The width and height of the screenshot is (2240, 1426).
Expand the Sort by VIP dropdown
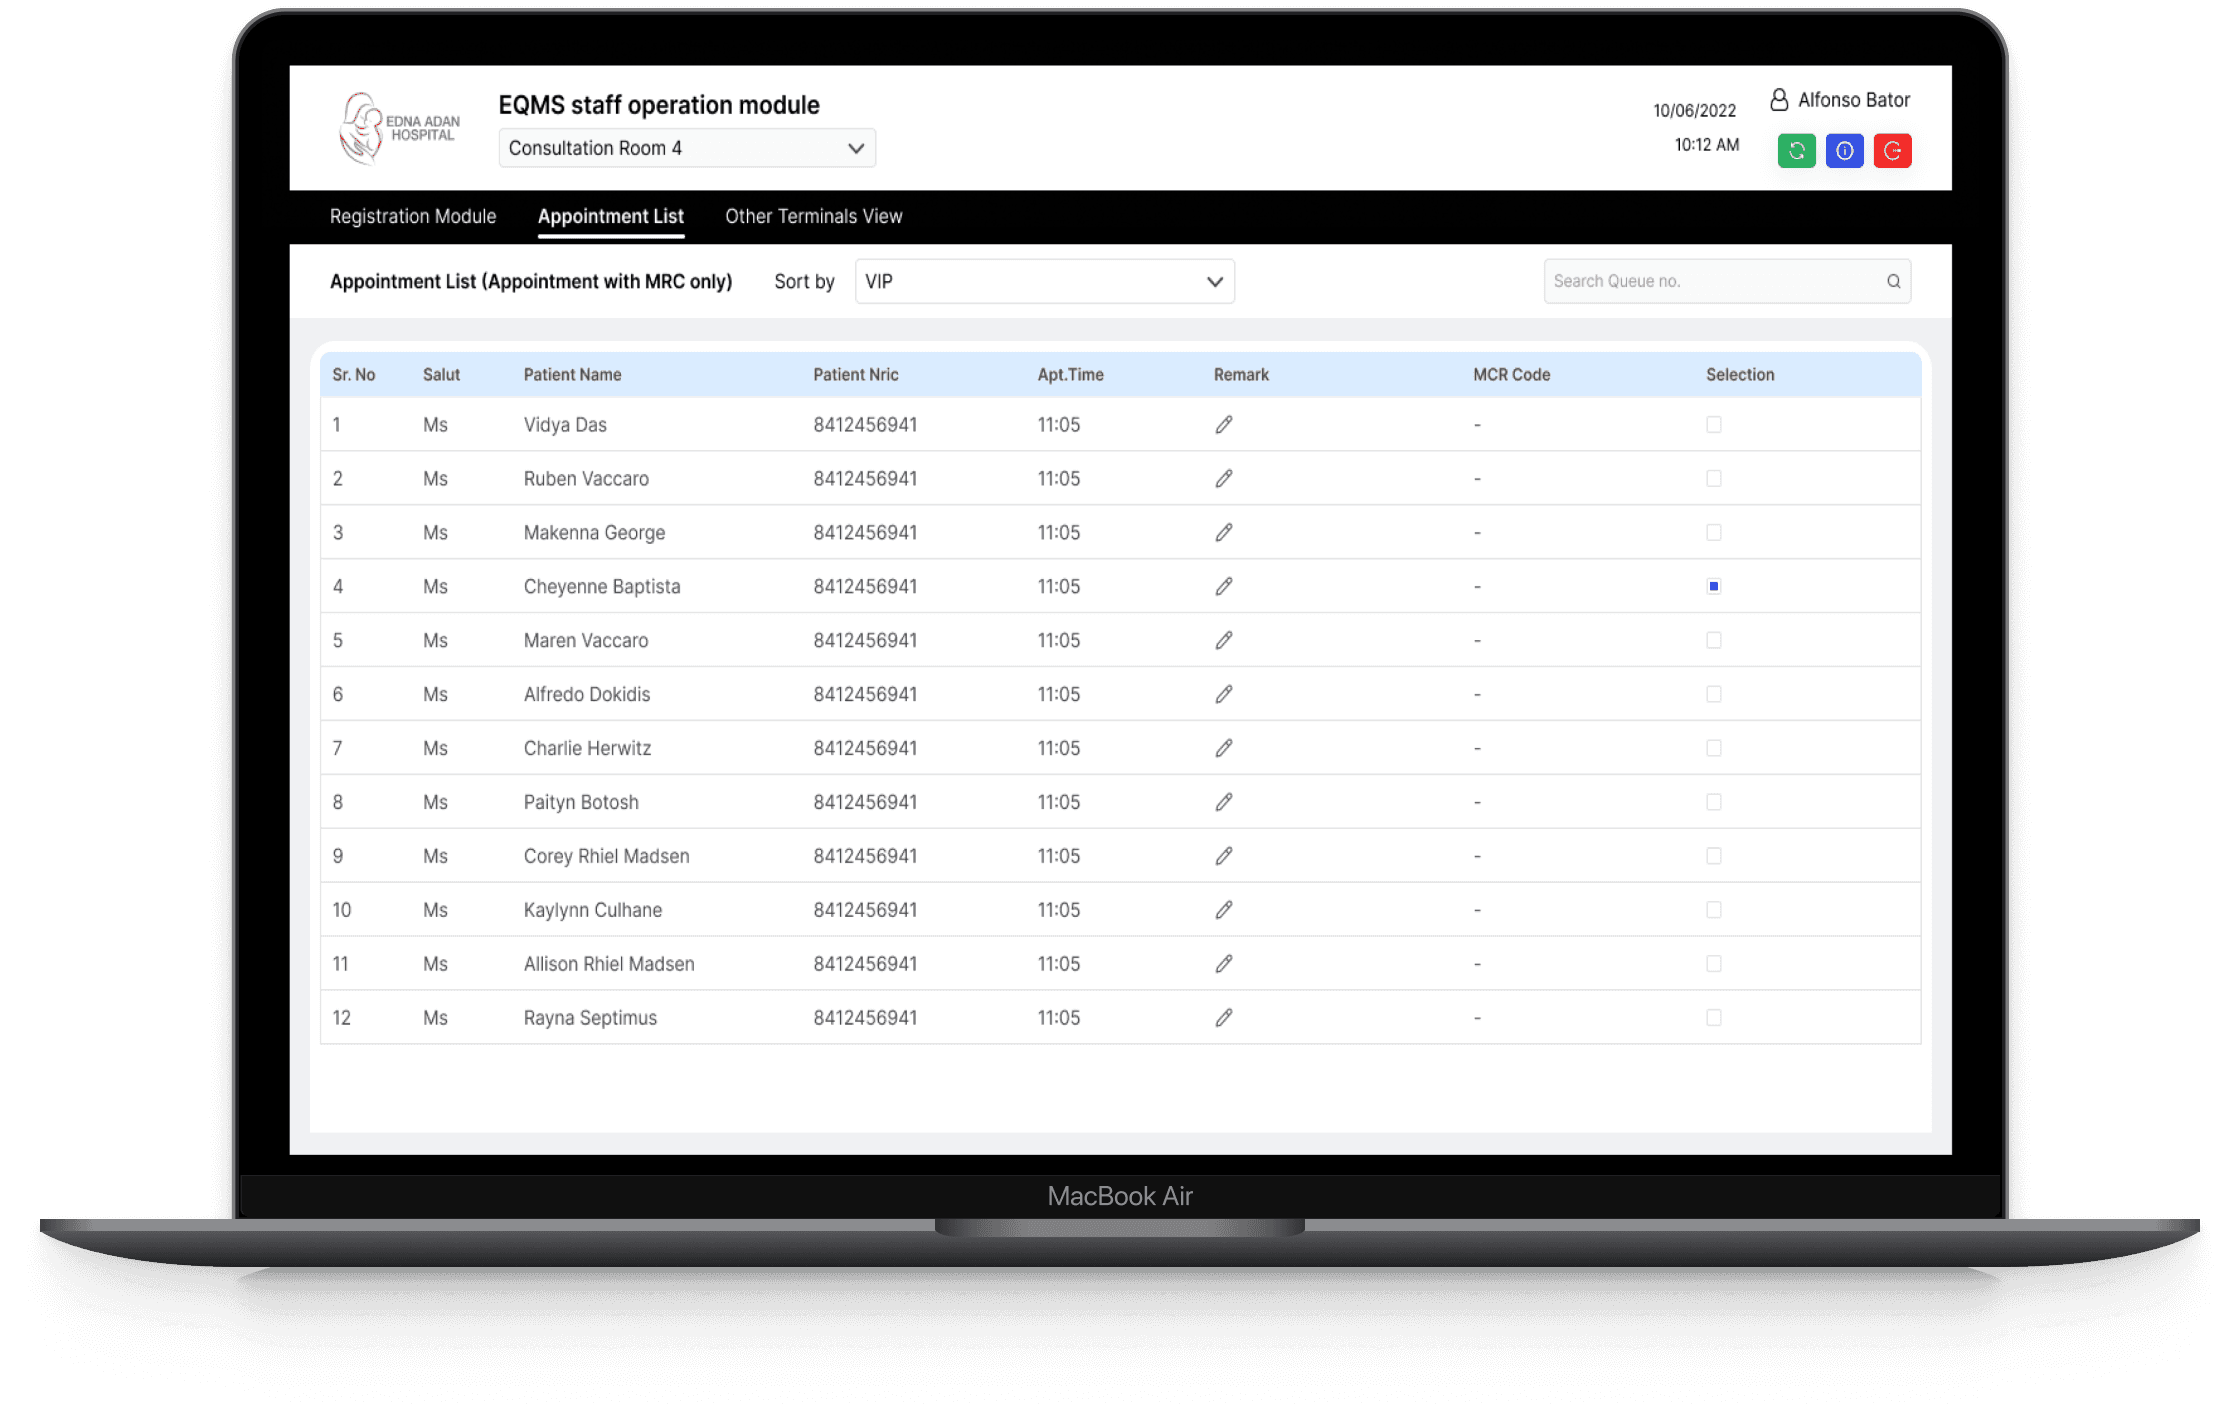point(1044,282)
